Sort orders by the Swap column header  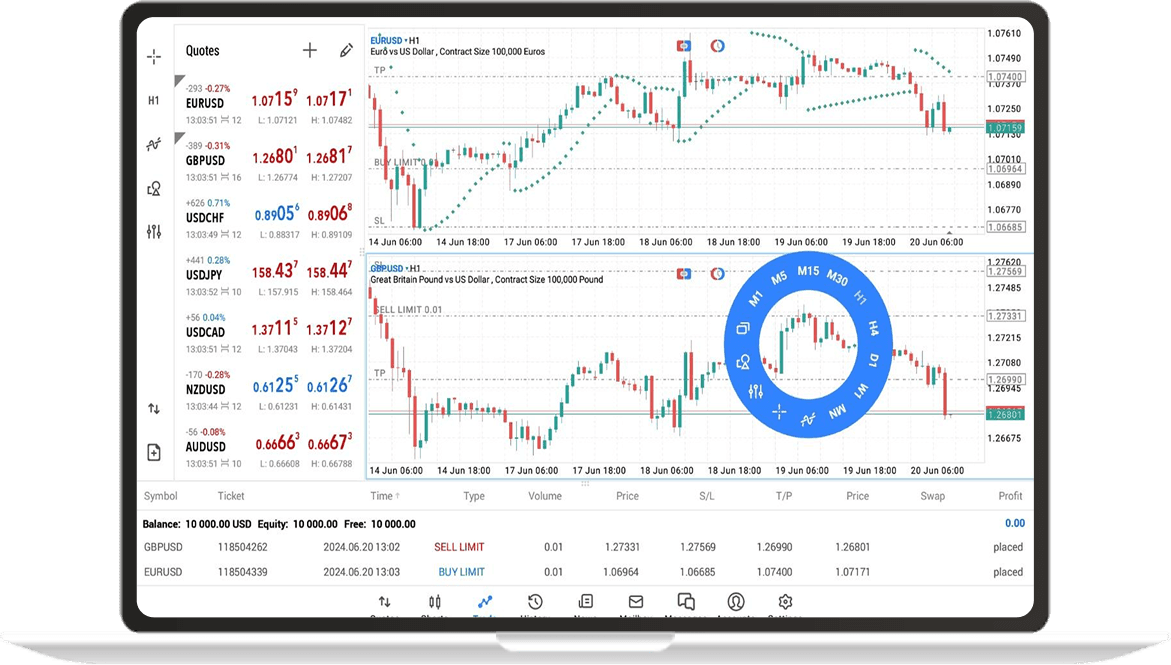point(932,496)
